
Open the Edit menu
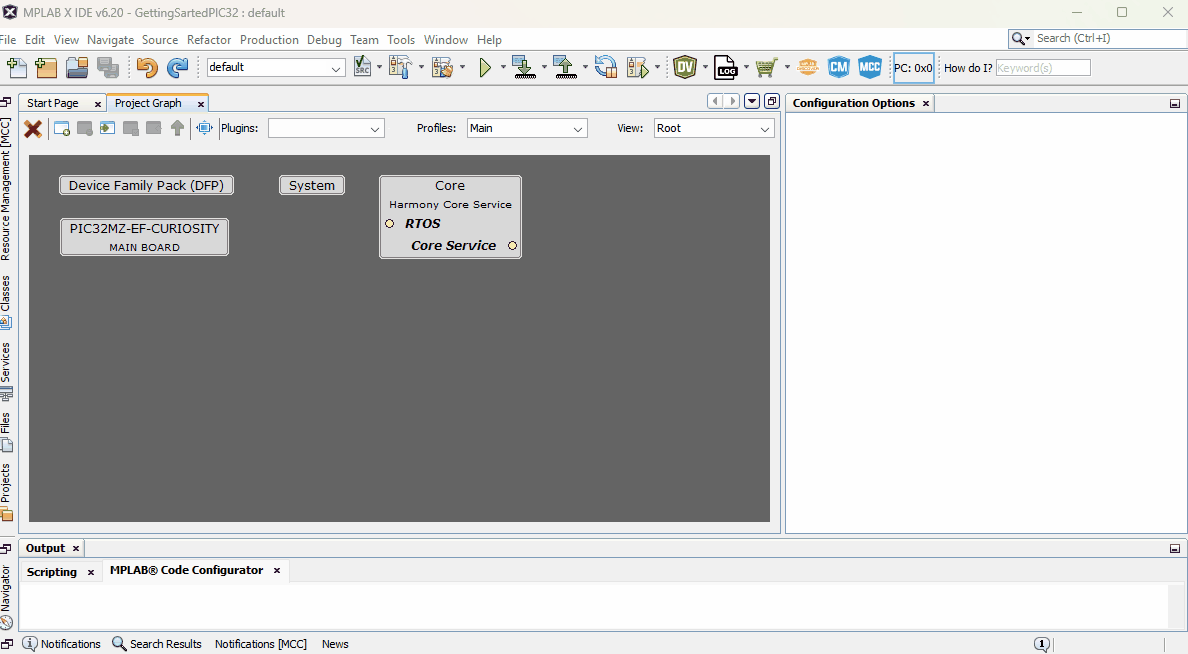click(35, 39)
